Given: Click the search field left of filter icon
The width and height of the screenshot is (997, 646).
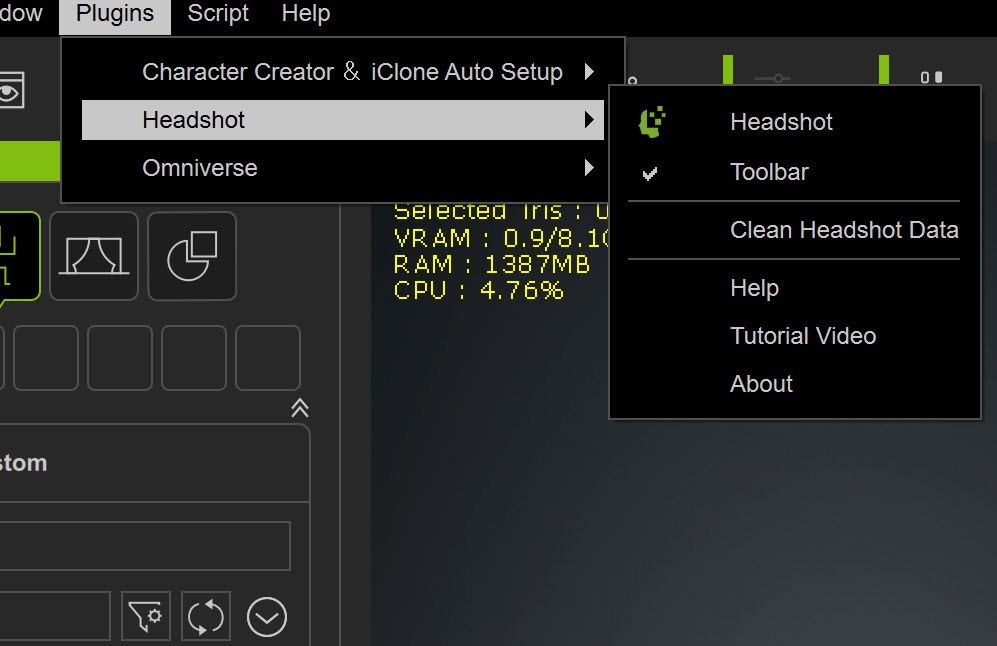Looking at the screenshot, I should [55, 616].
